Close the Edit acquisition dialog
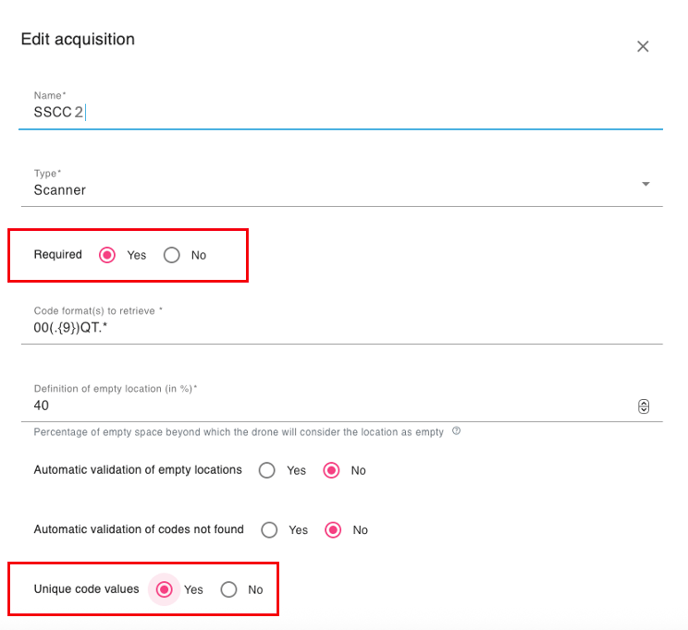 (x=643, y=47)
